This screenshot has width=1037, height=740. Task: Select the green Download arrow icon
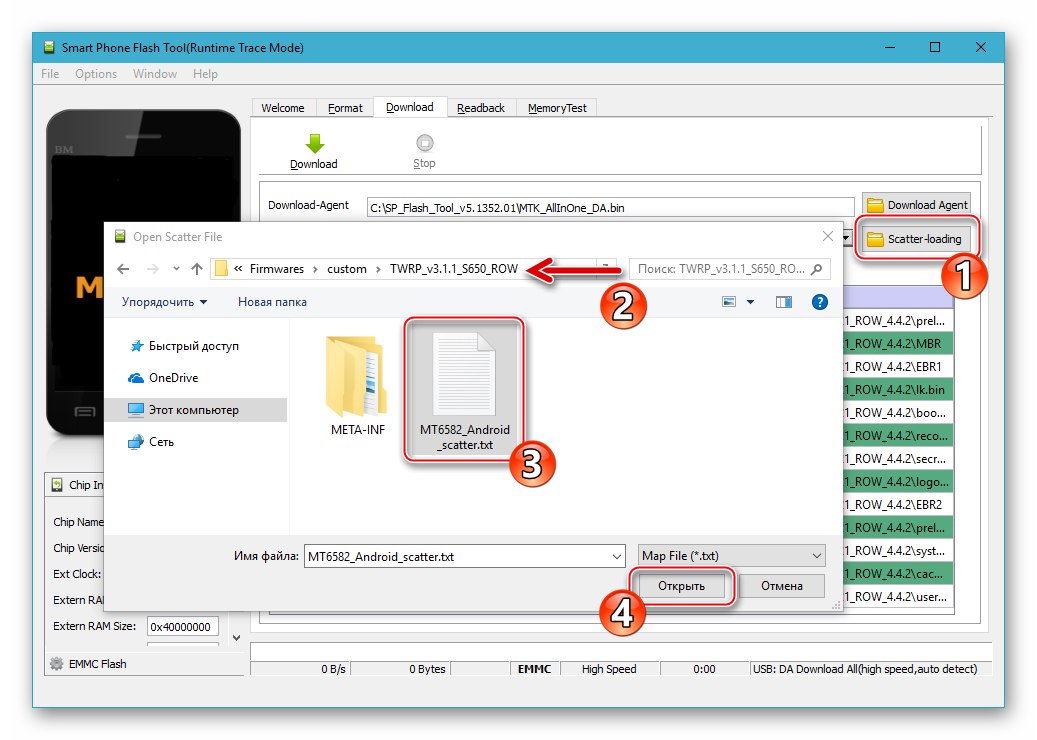313,143
